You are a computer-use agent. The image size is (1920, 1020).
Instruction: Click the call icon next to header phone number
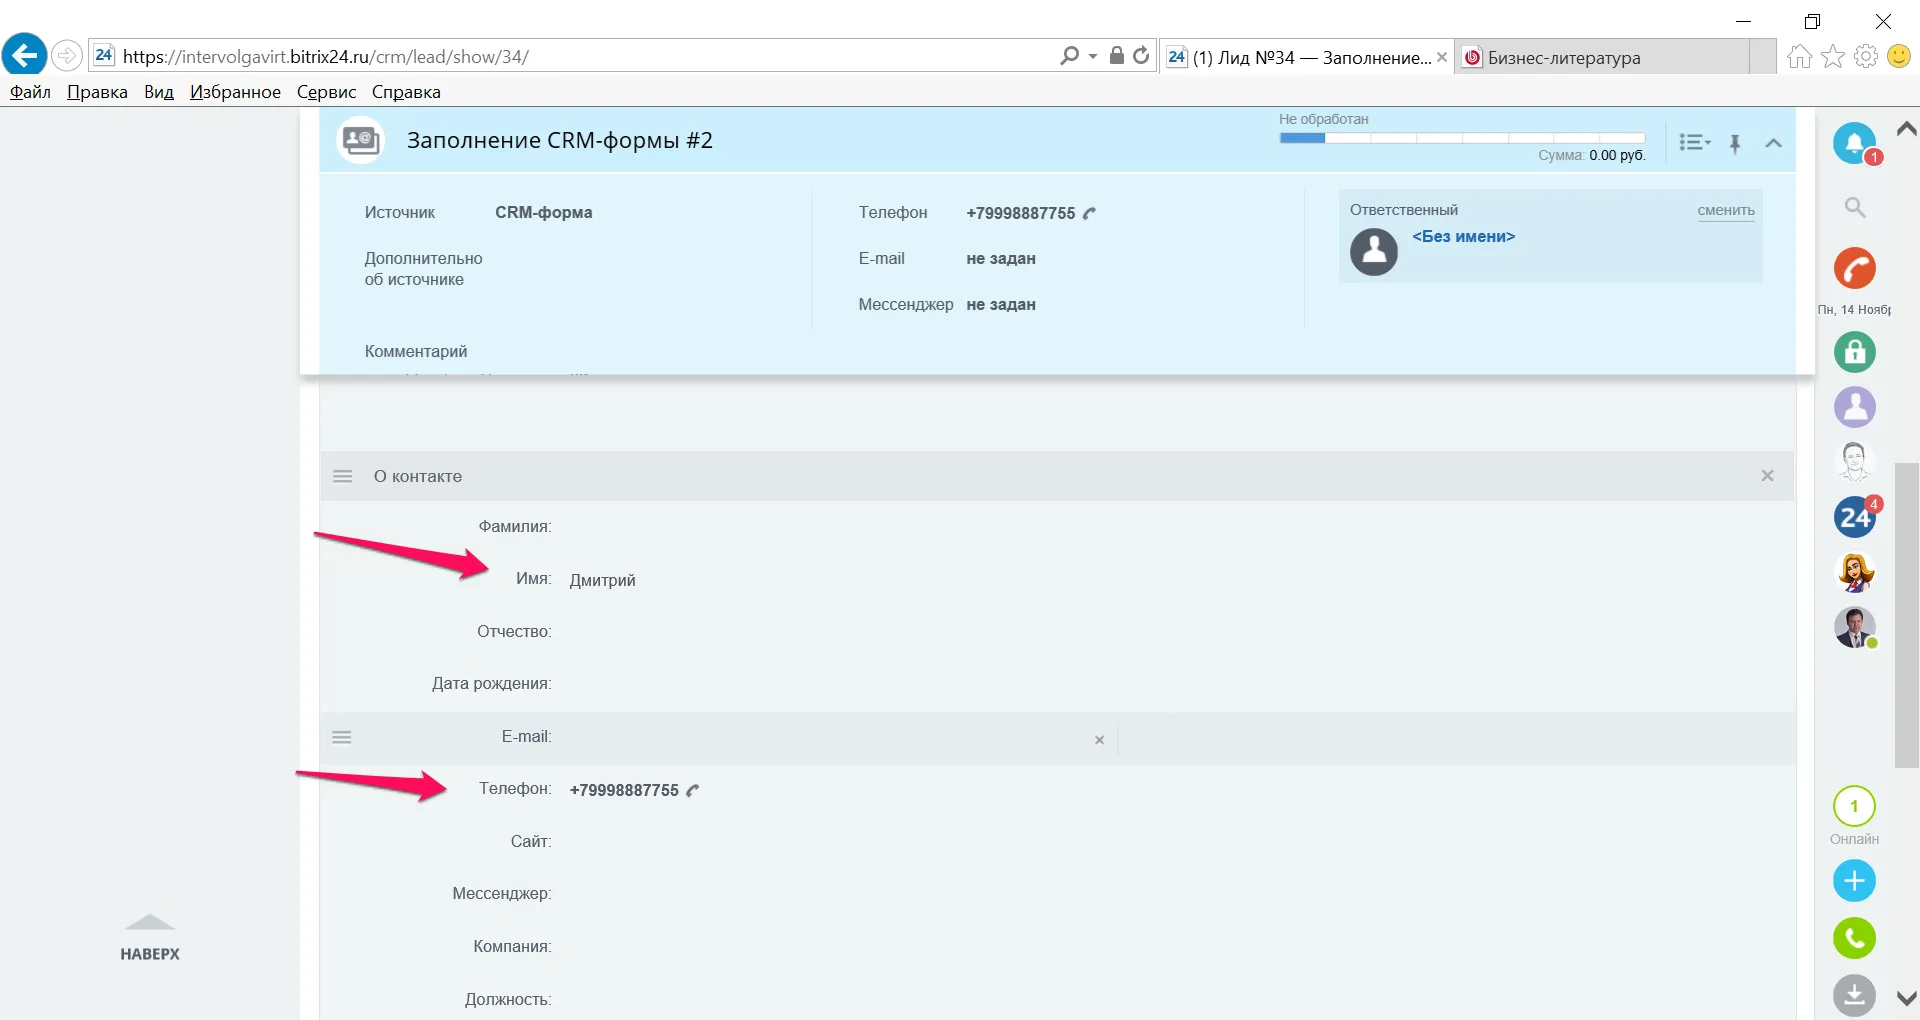point(1090,213)
